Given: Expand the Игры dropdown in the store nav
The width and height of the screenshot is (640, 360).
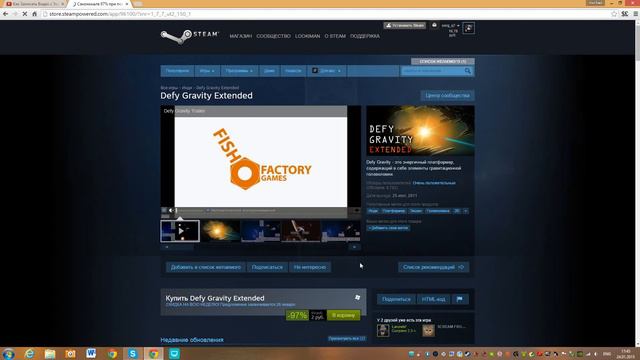Looking at the screenshot, I should click(207, 71).
